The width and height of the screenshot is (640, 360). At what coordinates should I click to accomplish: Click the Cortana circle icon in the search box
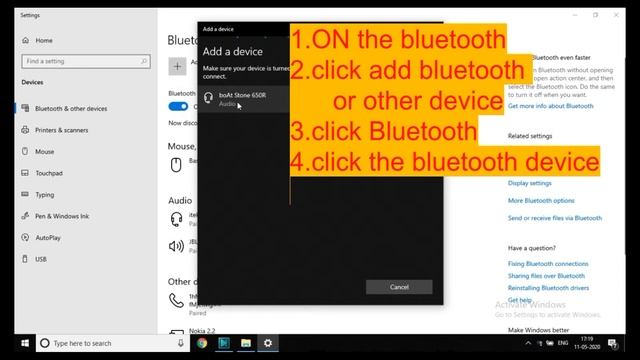[x=45, y=343]
